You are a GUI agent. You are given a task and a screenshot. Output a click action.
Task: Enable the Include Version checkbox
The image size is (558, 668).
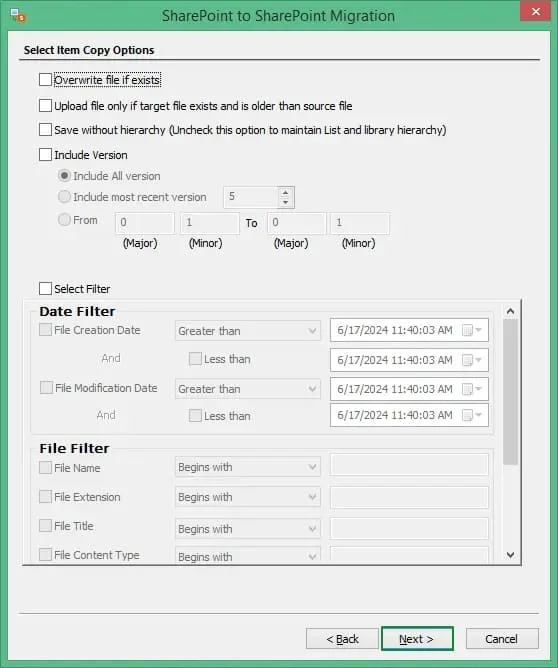(x=45, y=155)
